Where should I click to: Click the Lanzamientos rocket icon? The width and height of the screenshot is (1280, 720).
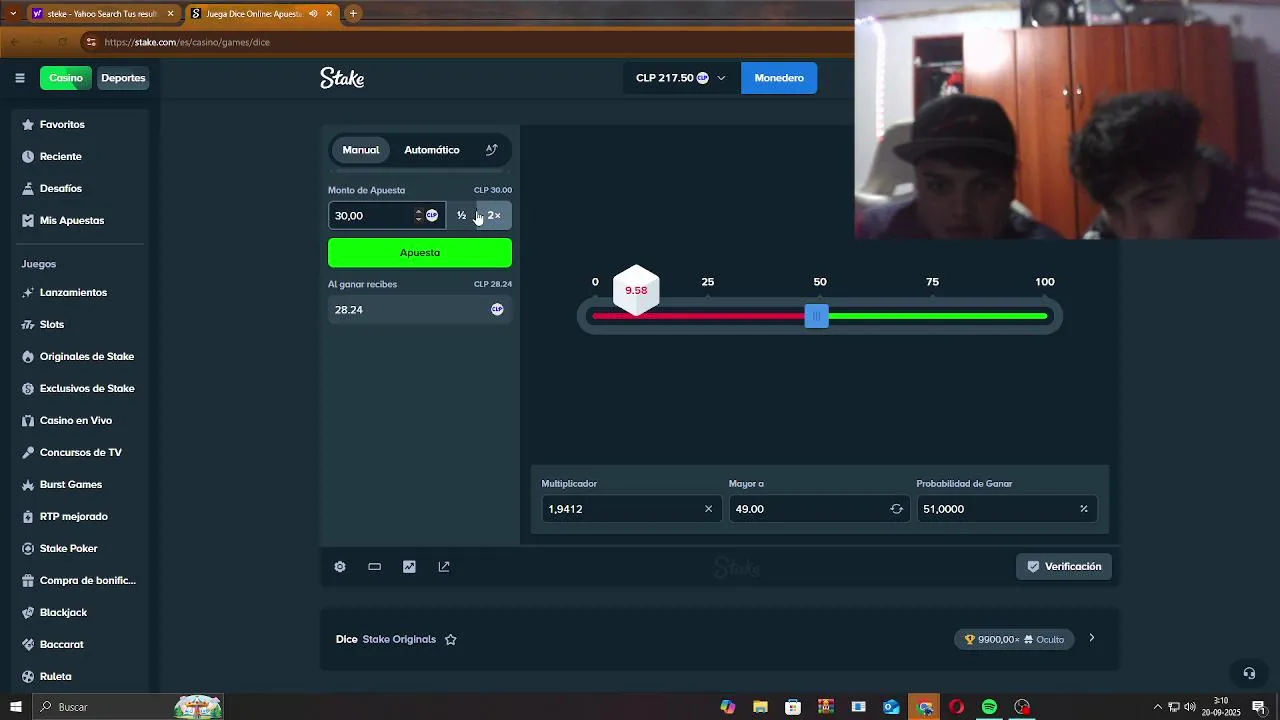point(28,293)
